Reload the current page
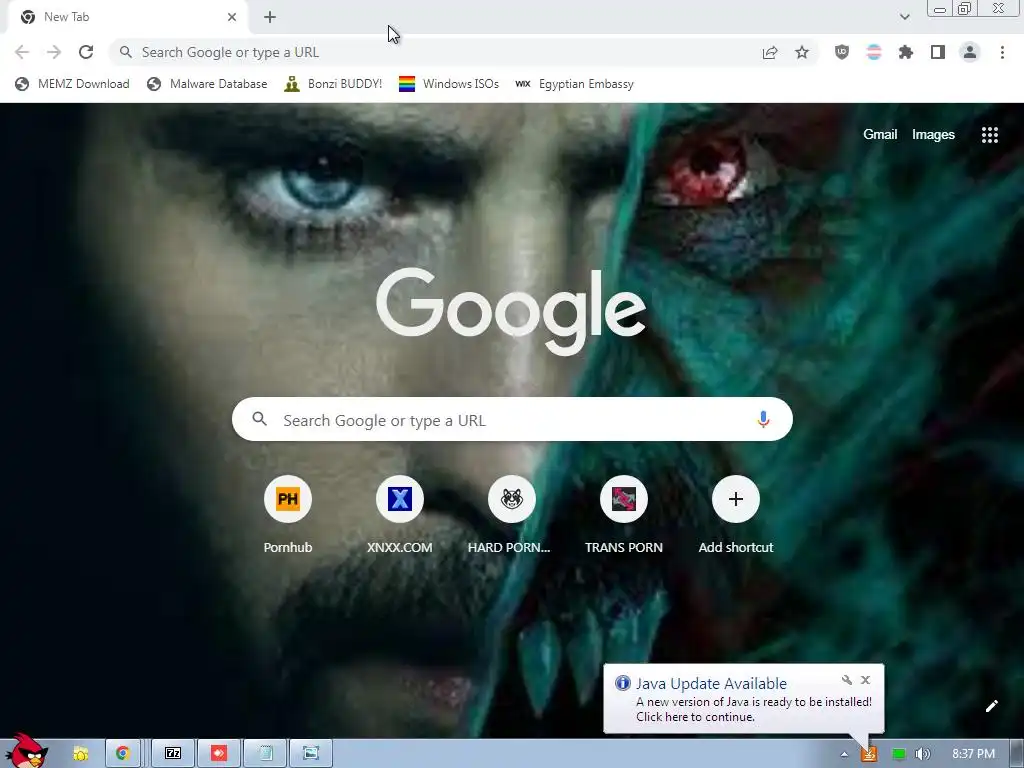 (x=86, y=52)
